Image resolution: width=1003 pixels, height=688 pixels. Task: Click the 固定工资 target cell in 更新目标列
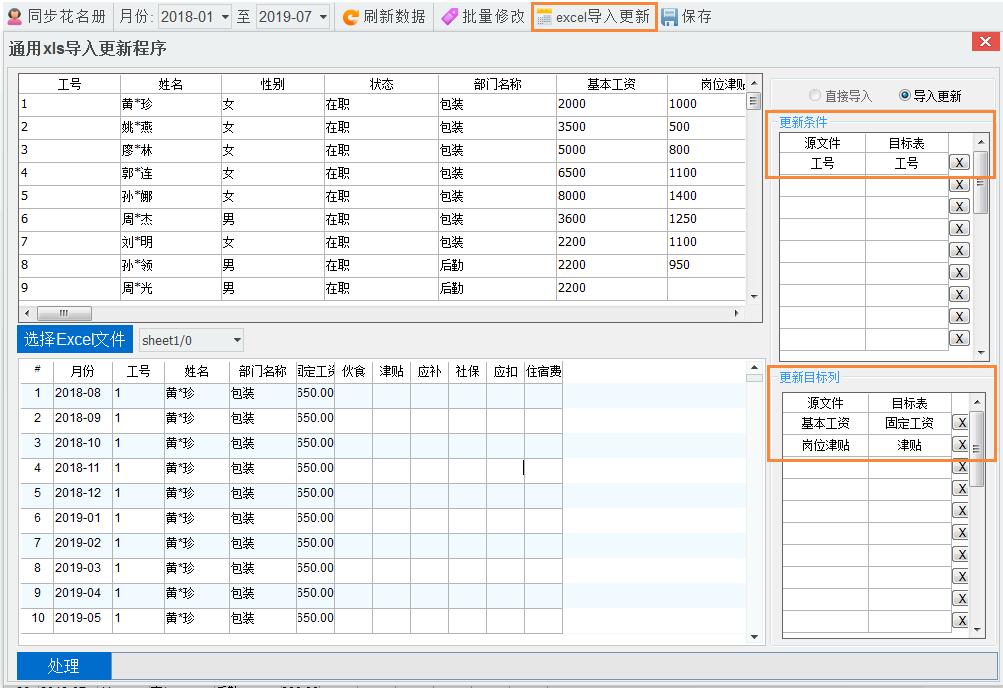[909, 423]
